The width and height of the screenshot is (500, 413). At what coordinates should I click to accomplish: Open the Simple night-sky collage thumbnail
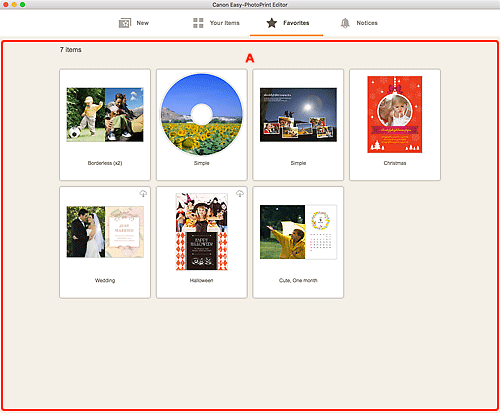tap(298, 115)
